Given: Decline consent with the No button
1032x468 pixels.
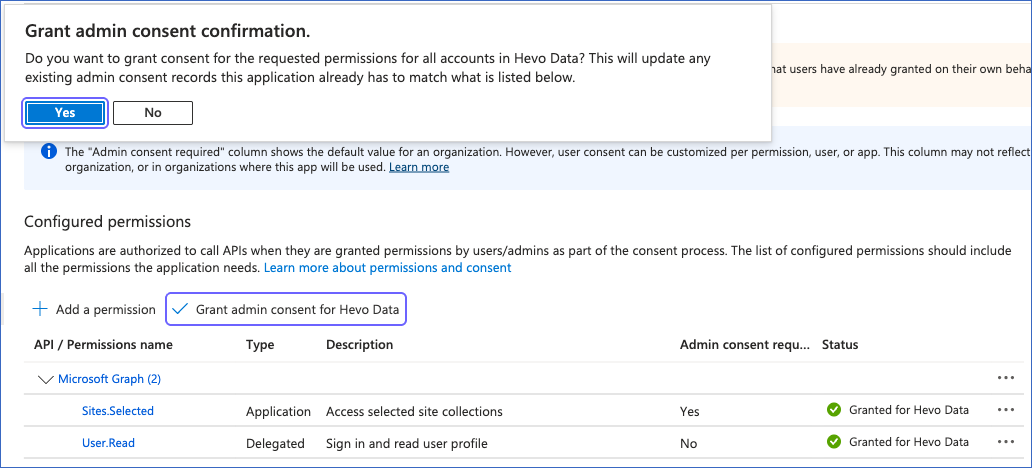Looking at the screenshot, I should pos(153,113).
